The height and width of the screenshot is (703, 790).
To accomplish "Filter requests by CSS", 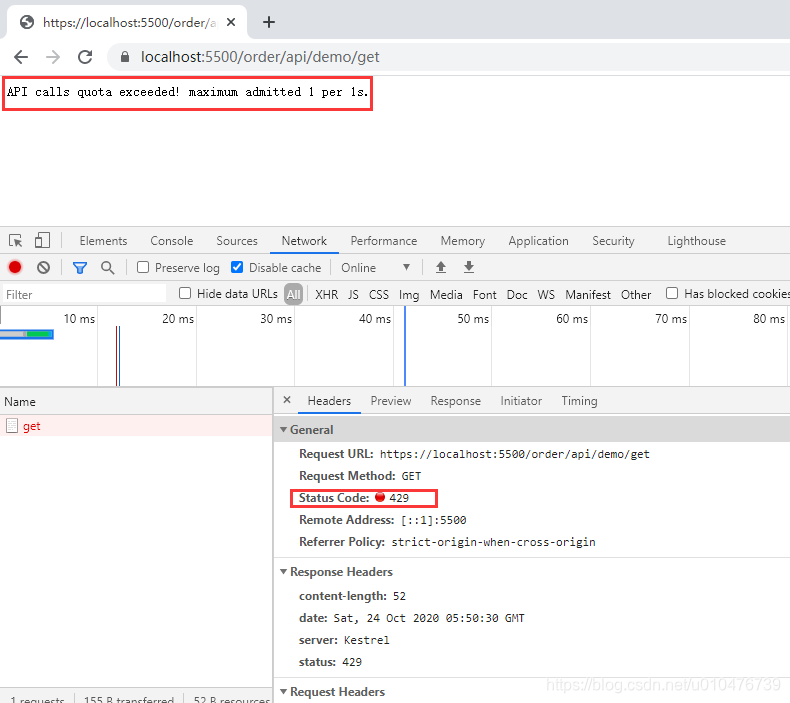I will 379,294.
